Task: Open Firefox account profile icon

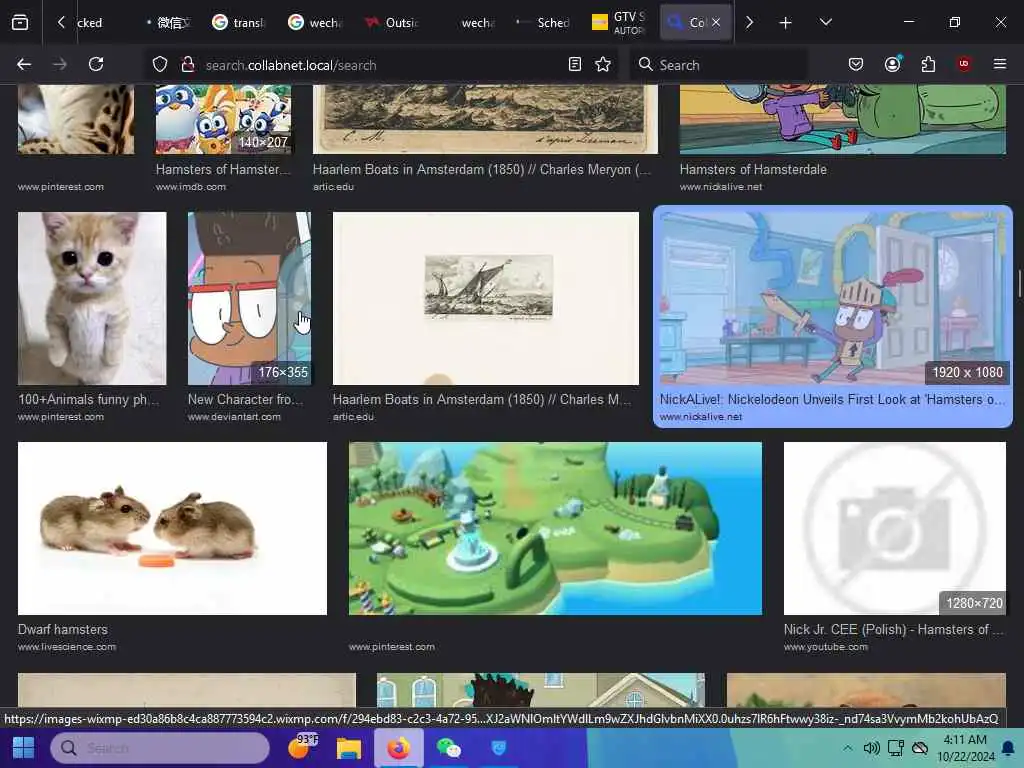Action: pos(893,64)
